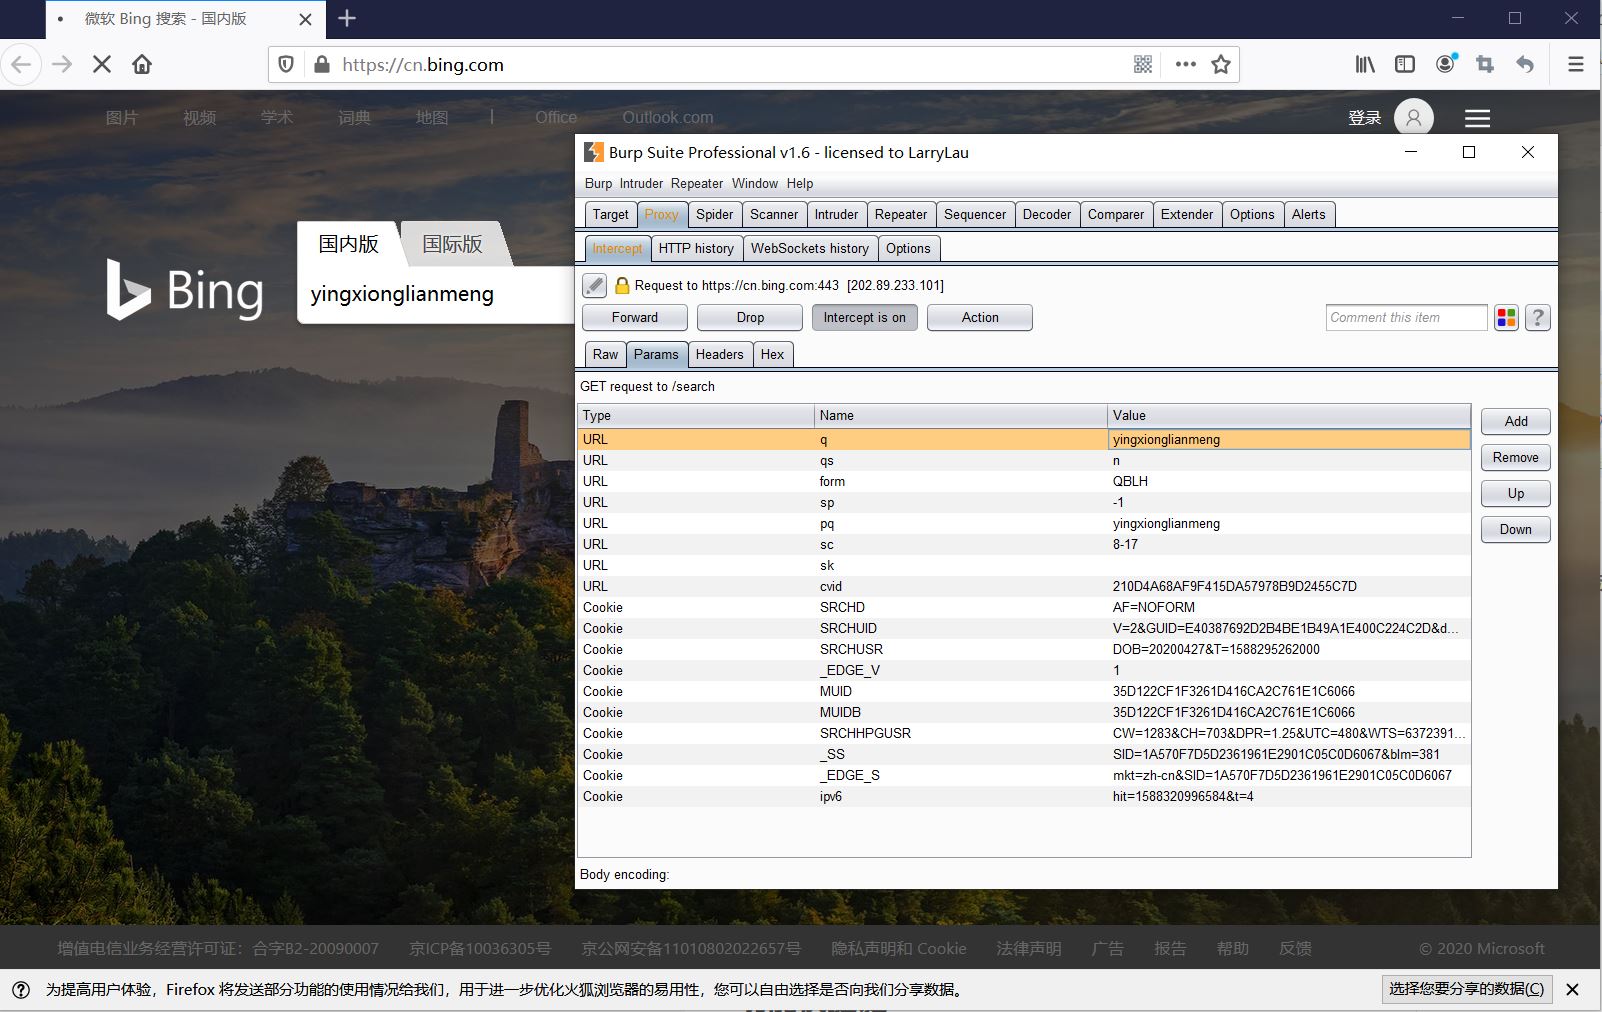Open the Burp menu
Screen dimensions: 1602x1012
(x=598, y=183)
